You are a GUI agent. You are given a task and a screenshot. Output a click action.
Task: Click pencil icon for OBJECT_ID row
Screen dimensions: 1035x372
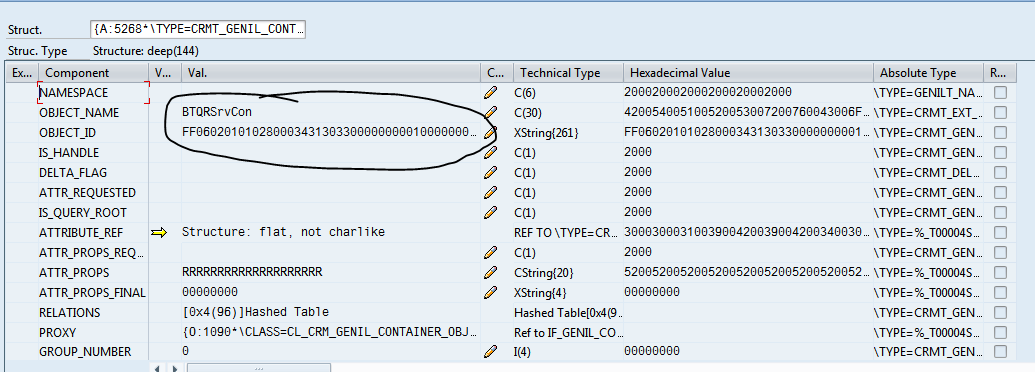[490, 133]
